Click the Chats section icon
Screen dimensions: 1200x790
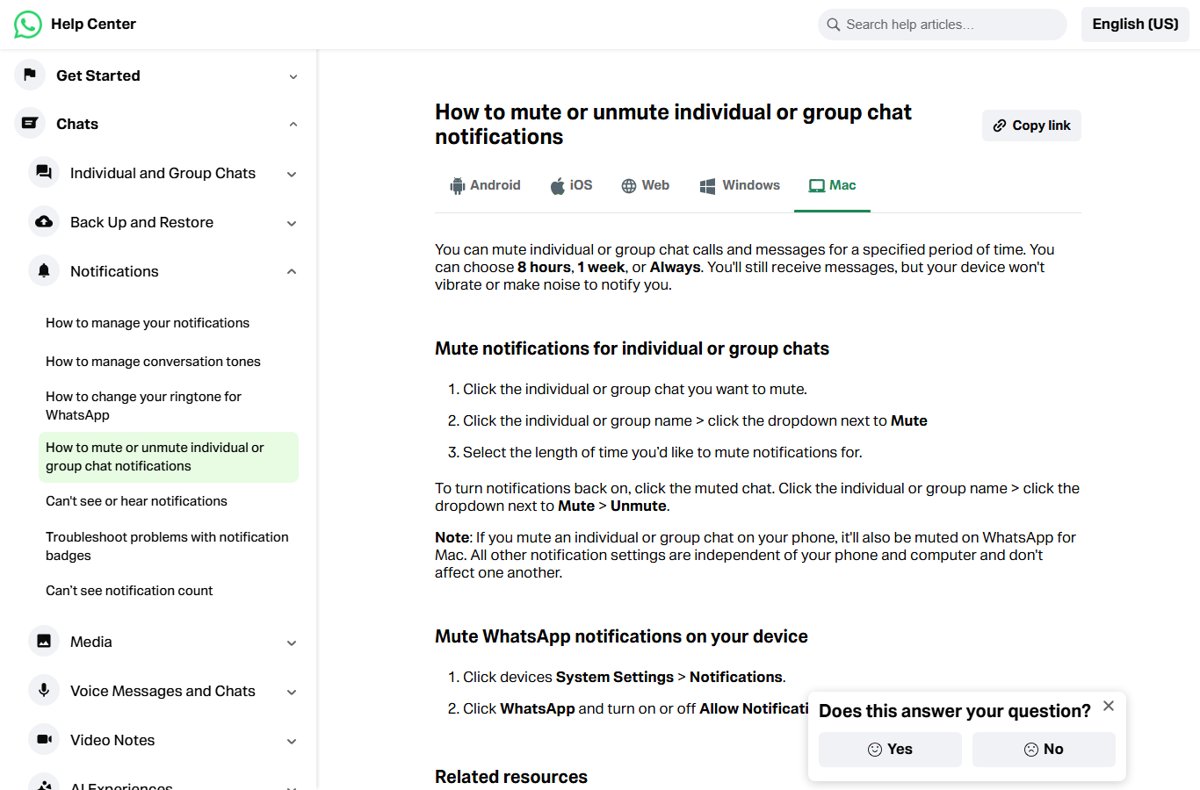(30, 123)
